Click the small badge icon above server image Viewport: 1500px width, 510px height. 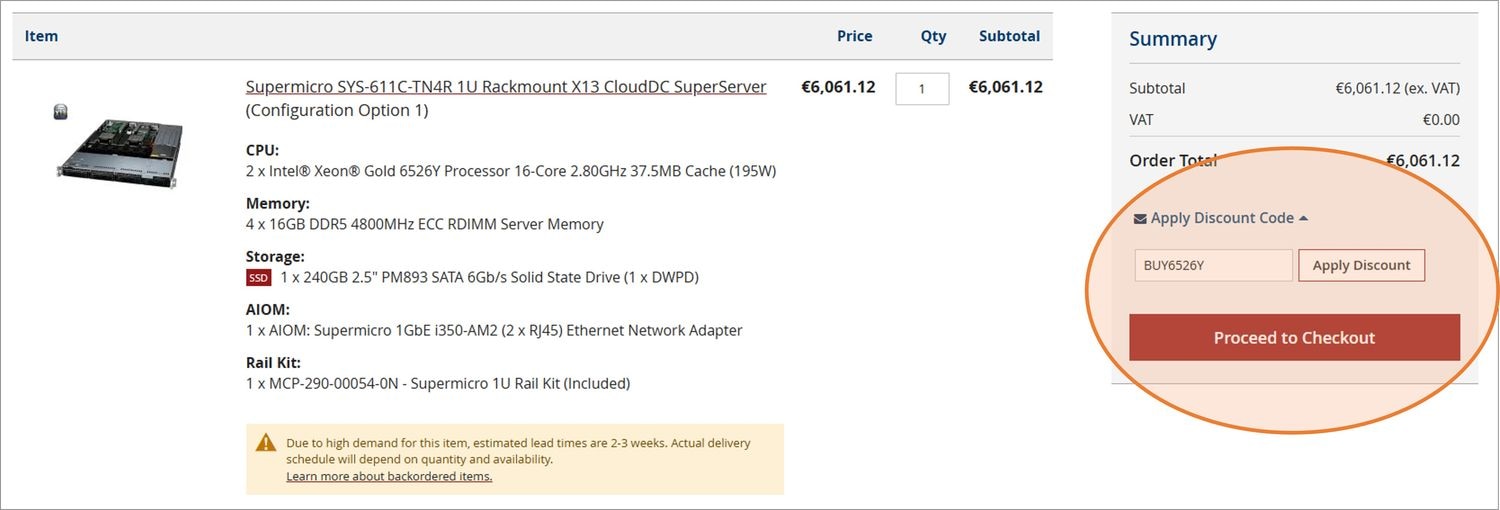tap(61, 112)
